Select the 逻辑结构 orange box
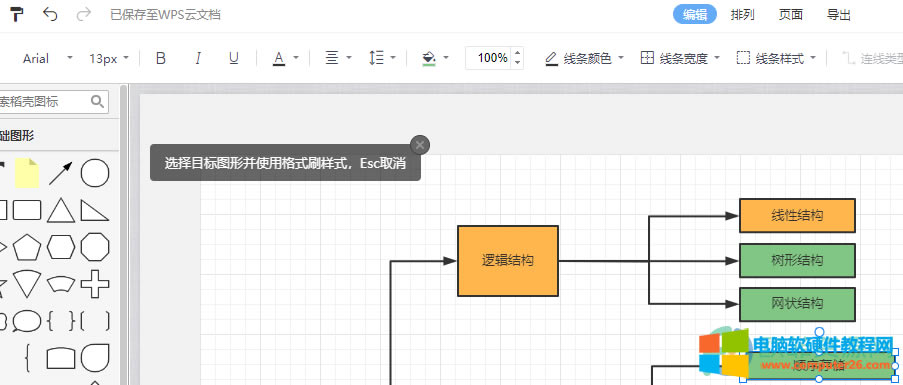This screenshot has height=385, width=903. tap(508, 261)
